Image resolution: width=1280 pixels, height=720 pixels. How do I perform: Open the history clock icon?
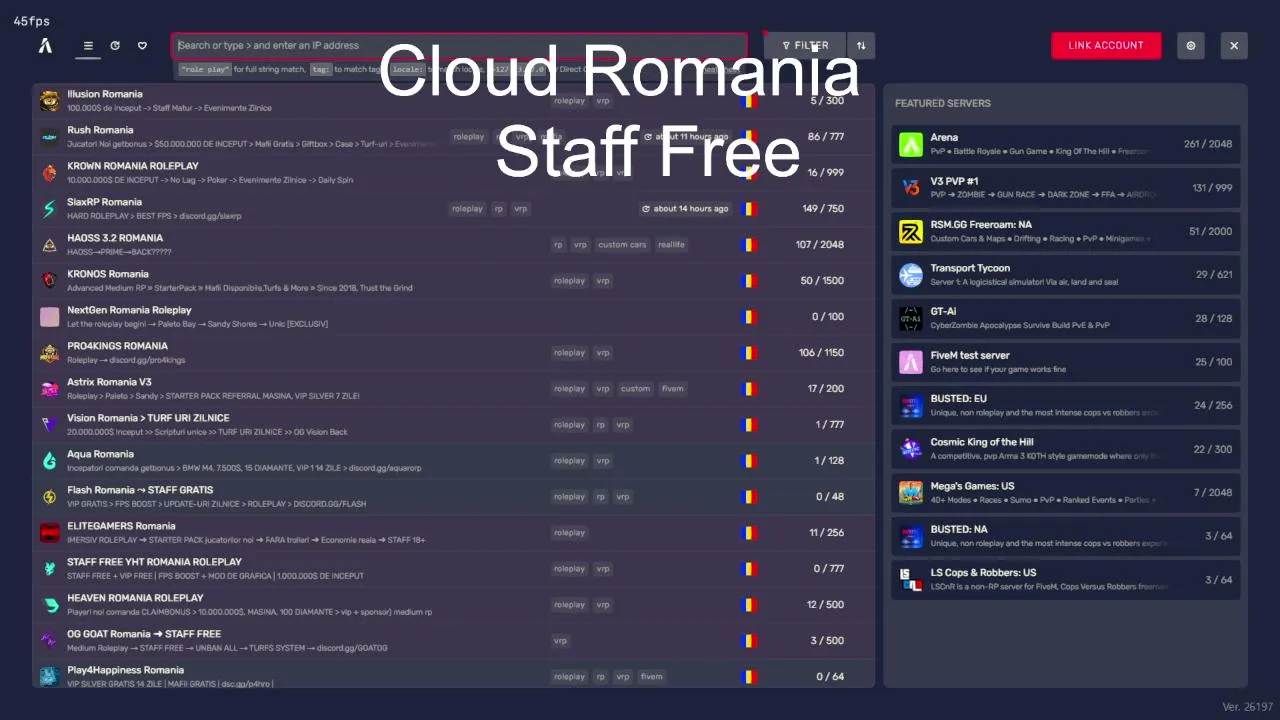coord(115,45)
